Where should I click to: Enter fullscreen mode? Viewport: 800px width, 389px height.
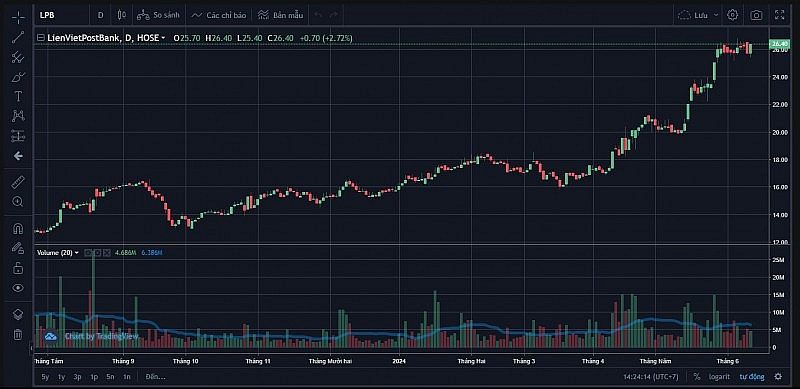tap(779, 15)
